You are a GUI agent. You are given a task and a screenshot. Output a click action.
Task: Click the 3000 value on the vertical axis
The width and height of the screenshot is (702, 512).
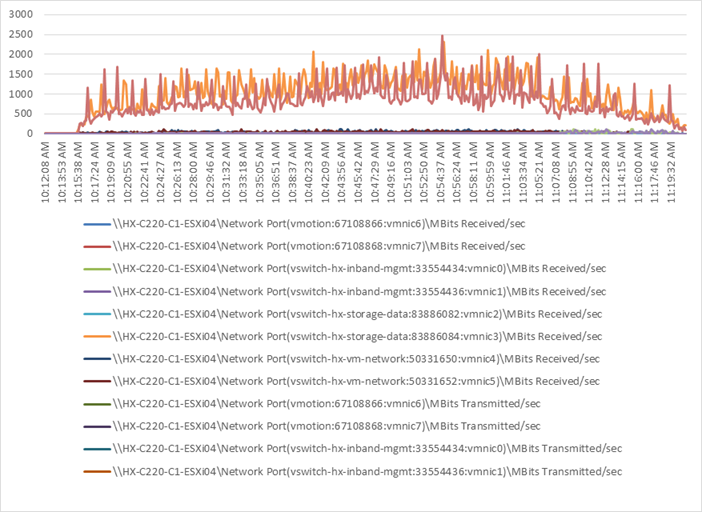point(21,14)
